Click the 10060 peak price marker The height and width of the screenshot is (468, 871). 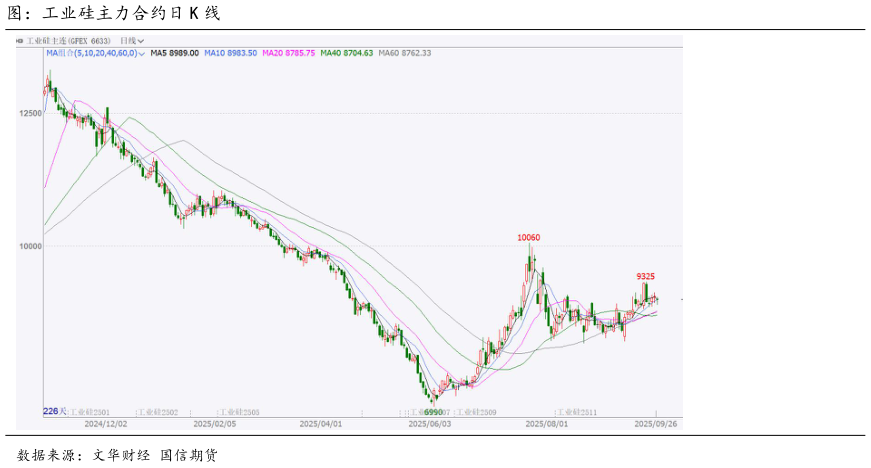pyautogui.click(x=528, y=238)
